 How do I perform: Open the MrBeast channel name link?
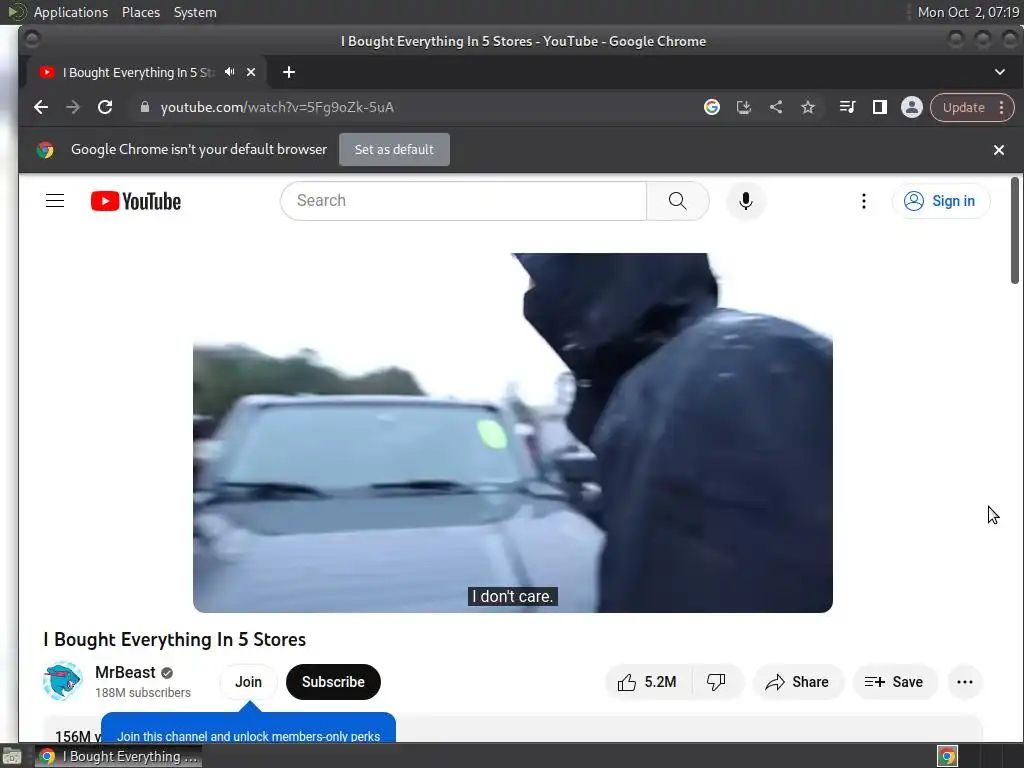pyautogui.click(x=125, y=672)
